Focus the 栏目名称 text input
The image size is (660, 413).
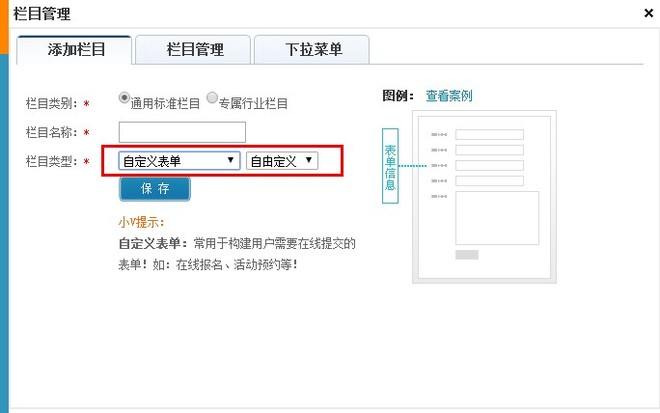tap(181, 132)
